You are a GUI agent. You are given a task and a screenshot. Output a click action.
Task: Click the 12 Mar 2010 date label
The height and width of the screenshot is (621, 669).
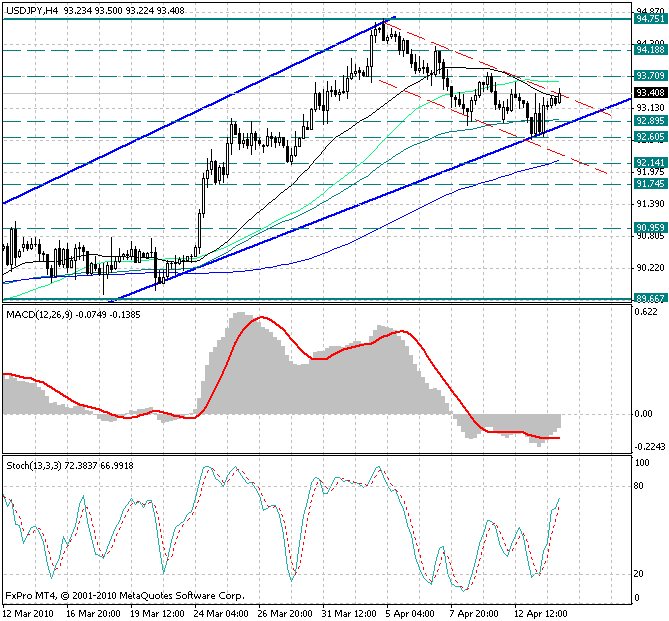click(x=28, y=614)
